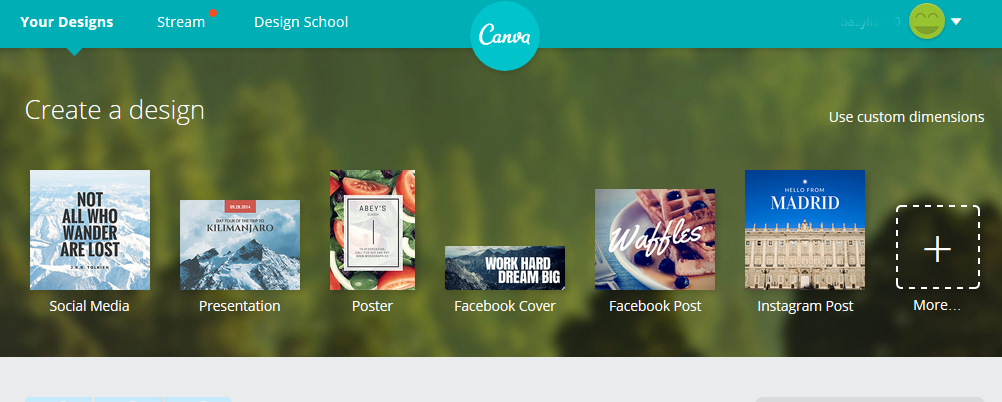
Task: Expand the account dropdown arrow
Action: (x=956, y=22)
